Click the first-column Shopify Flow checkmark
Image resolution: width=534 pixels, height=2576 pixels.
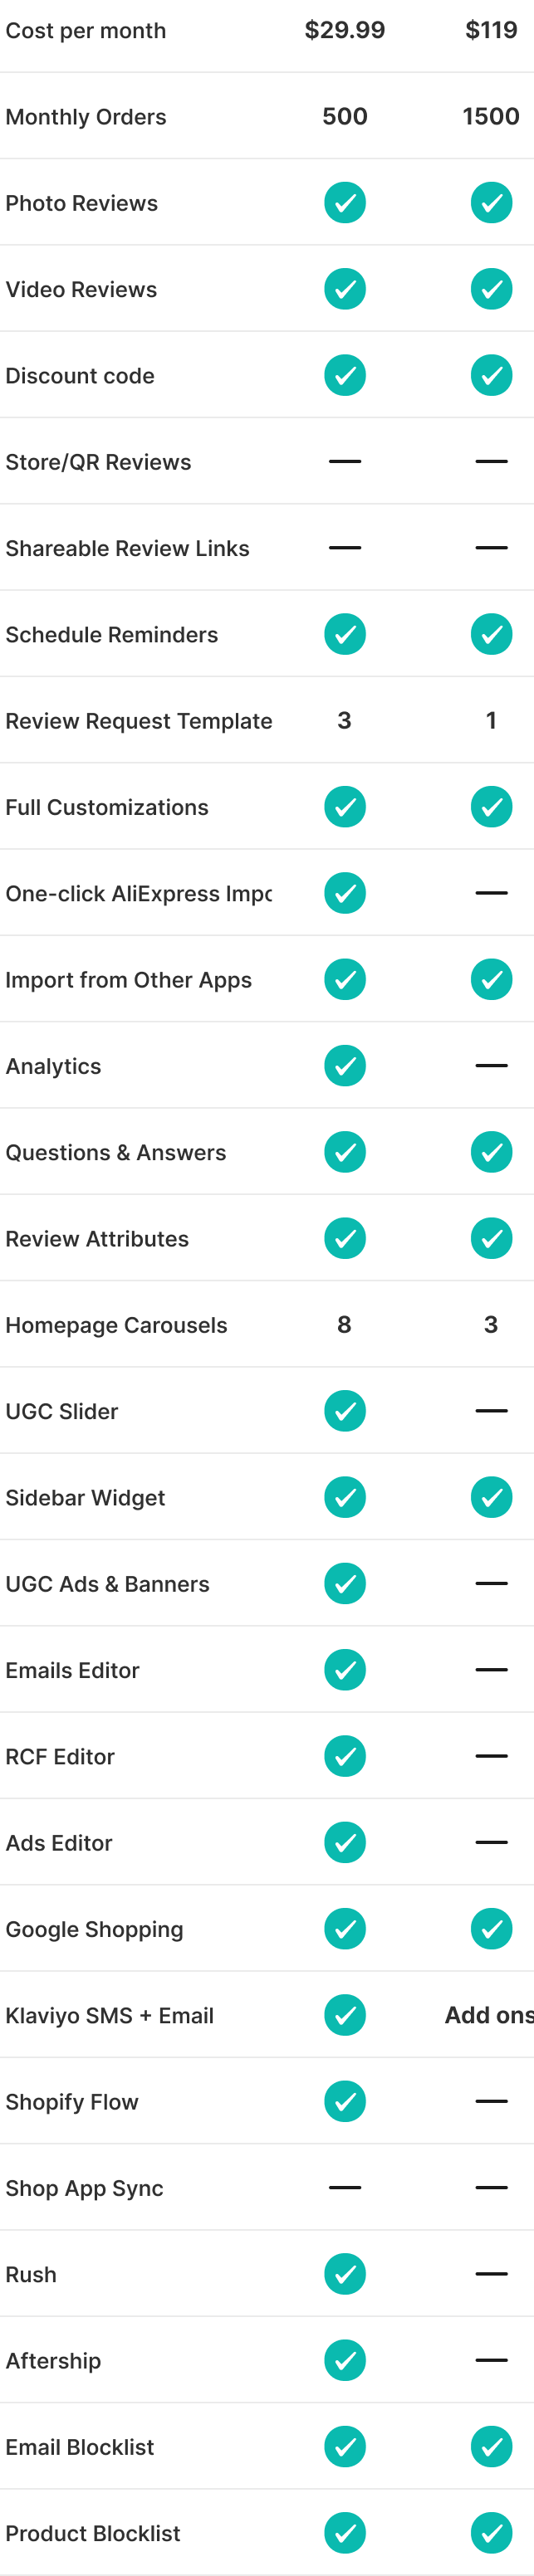344,2101
